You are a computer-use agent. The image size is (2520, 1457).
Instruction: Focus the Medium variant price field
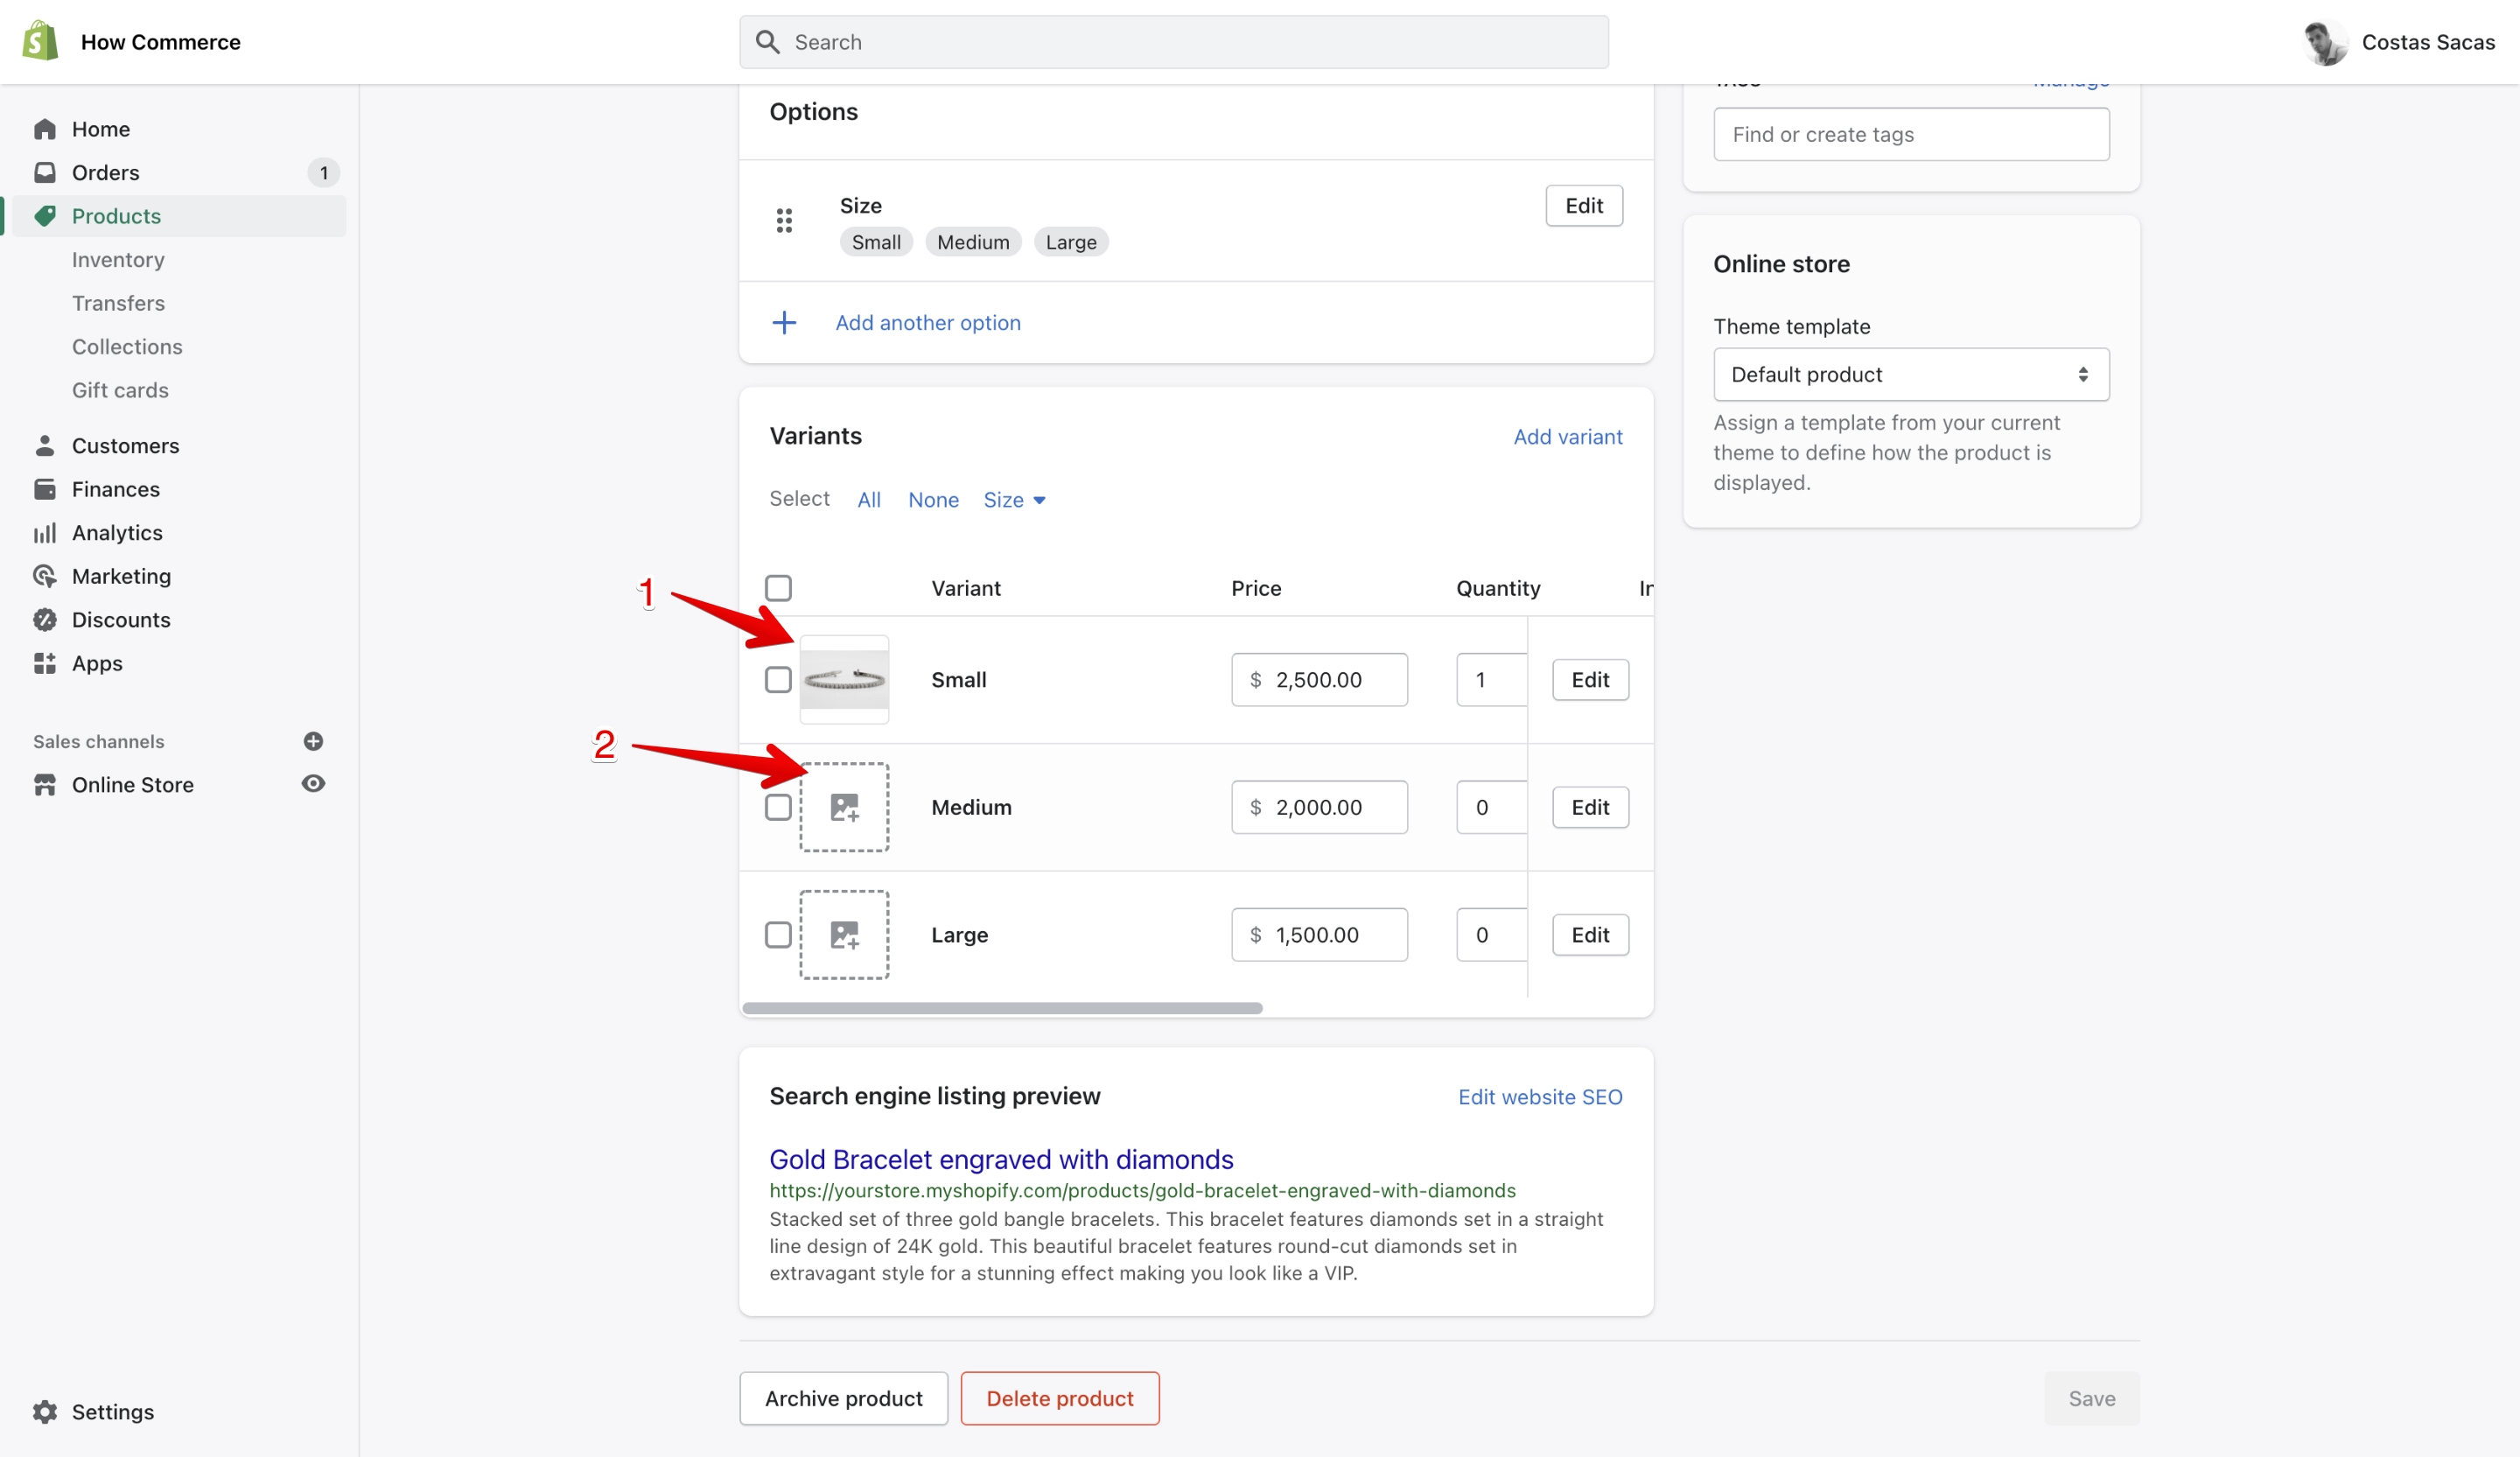(1319, 807)
